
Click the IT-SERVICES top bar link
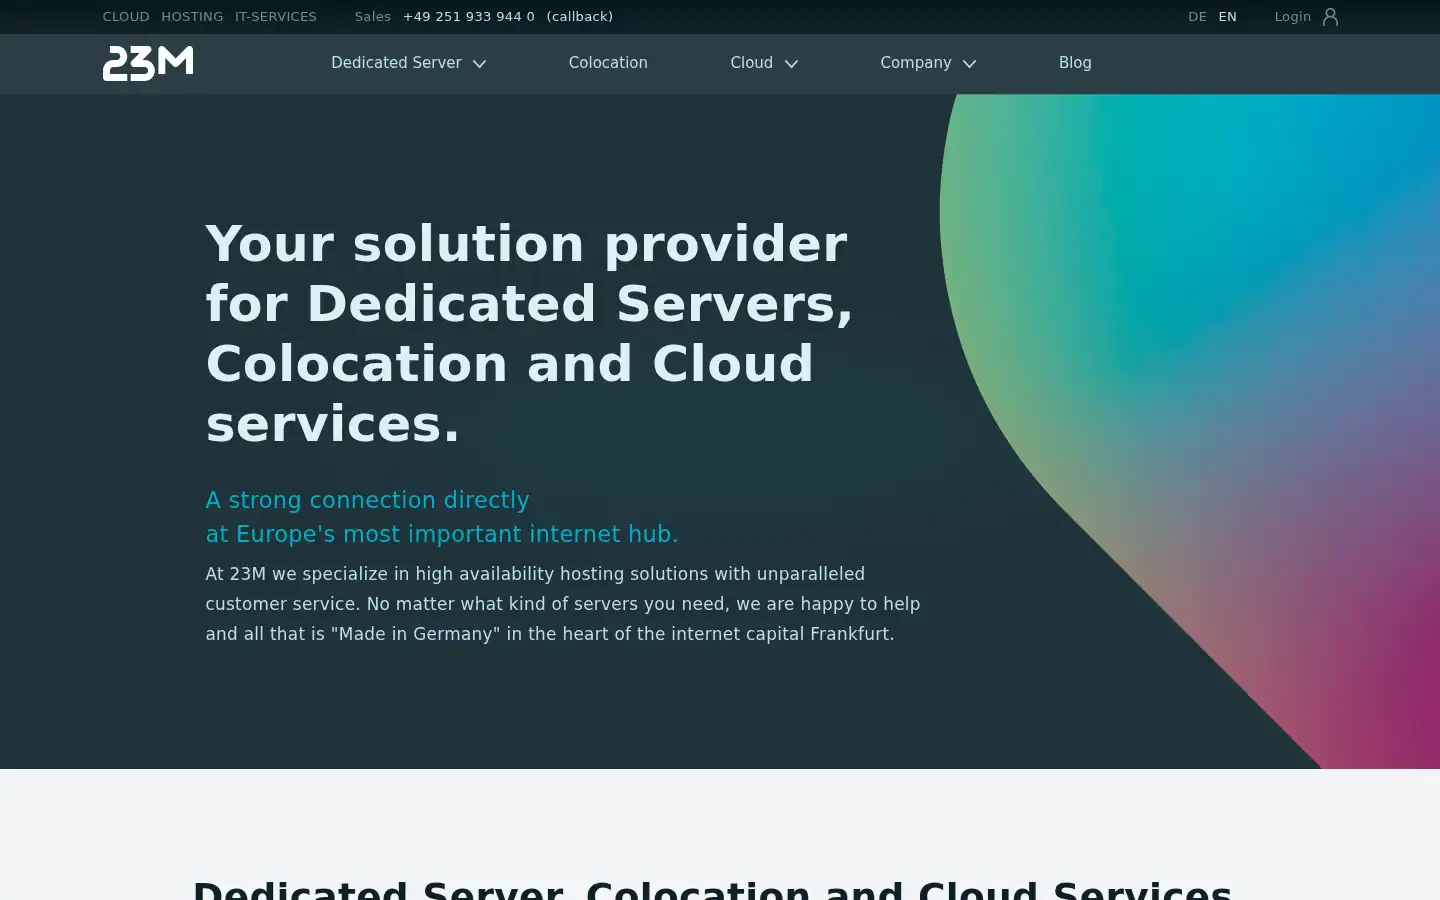coord(276,17)
